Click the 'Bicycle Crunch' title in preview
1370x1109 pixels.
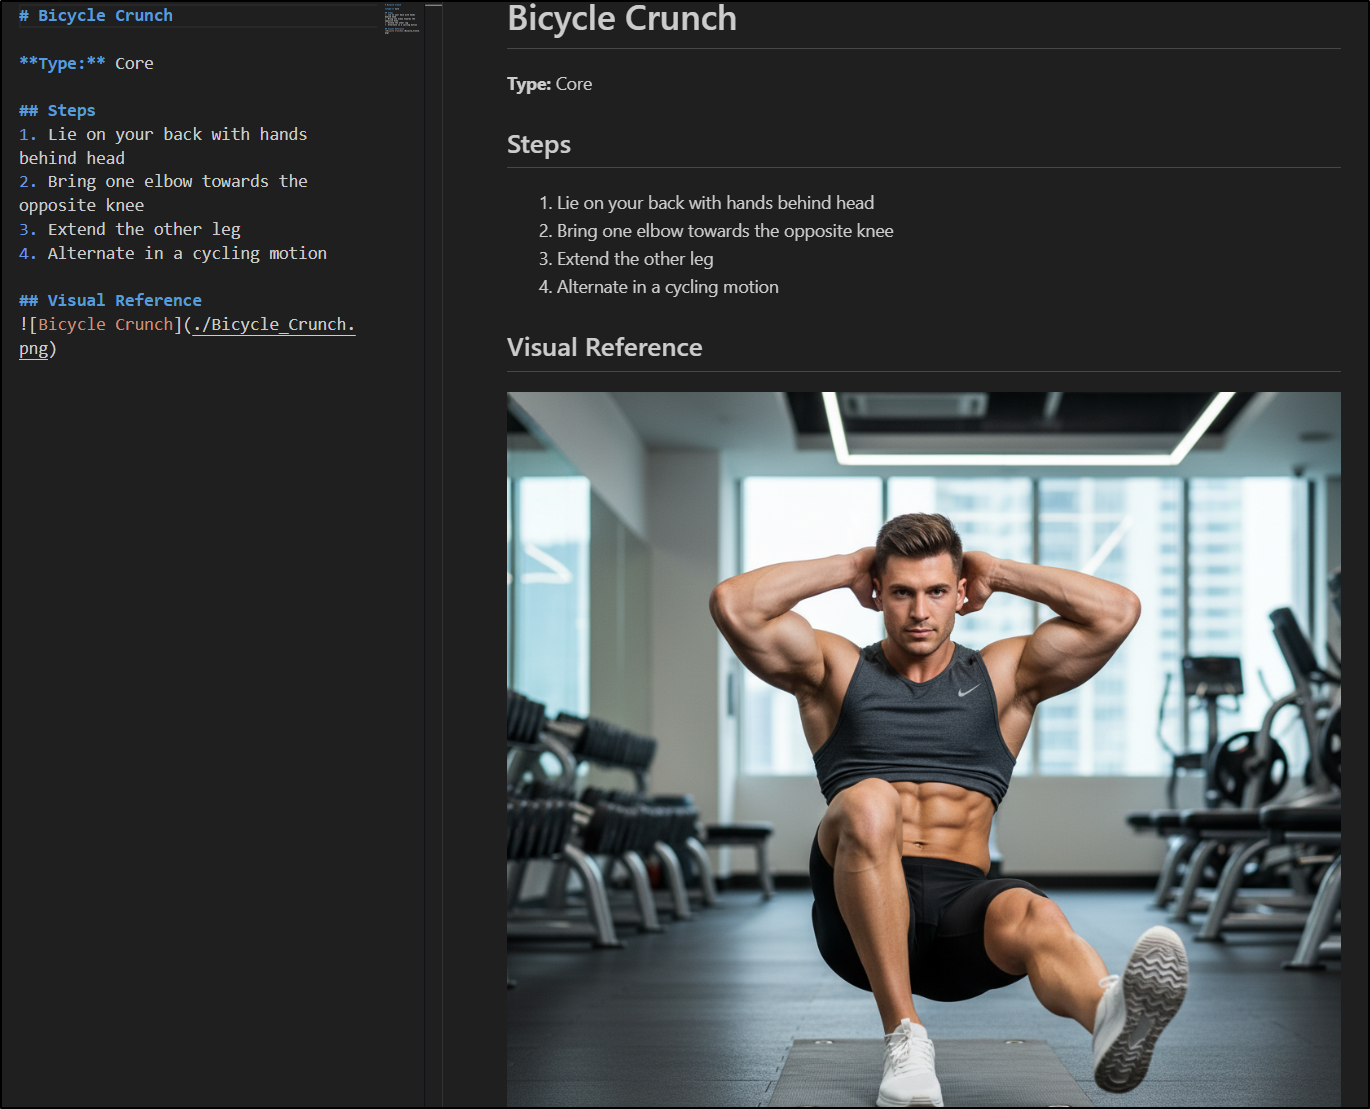[621, 19]
